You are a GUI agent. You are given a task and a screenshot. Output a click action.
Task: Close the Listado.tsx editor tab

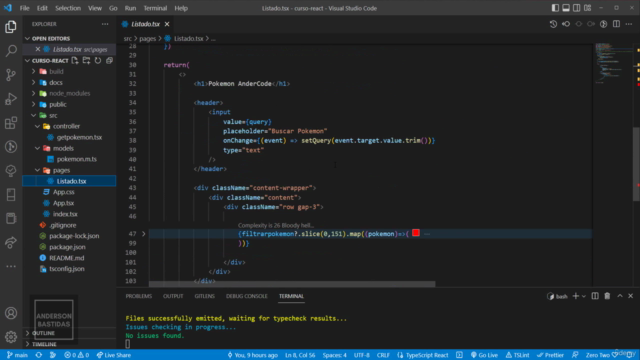[167, 24]
